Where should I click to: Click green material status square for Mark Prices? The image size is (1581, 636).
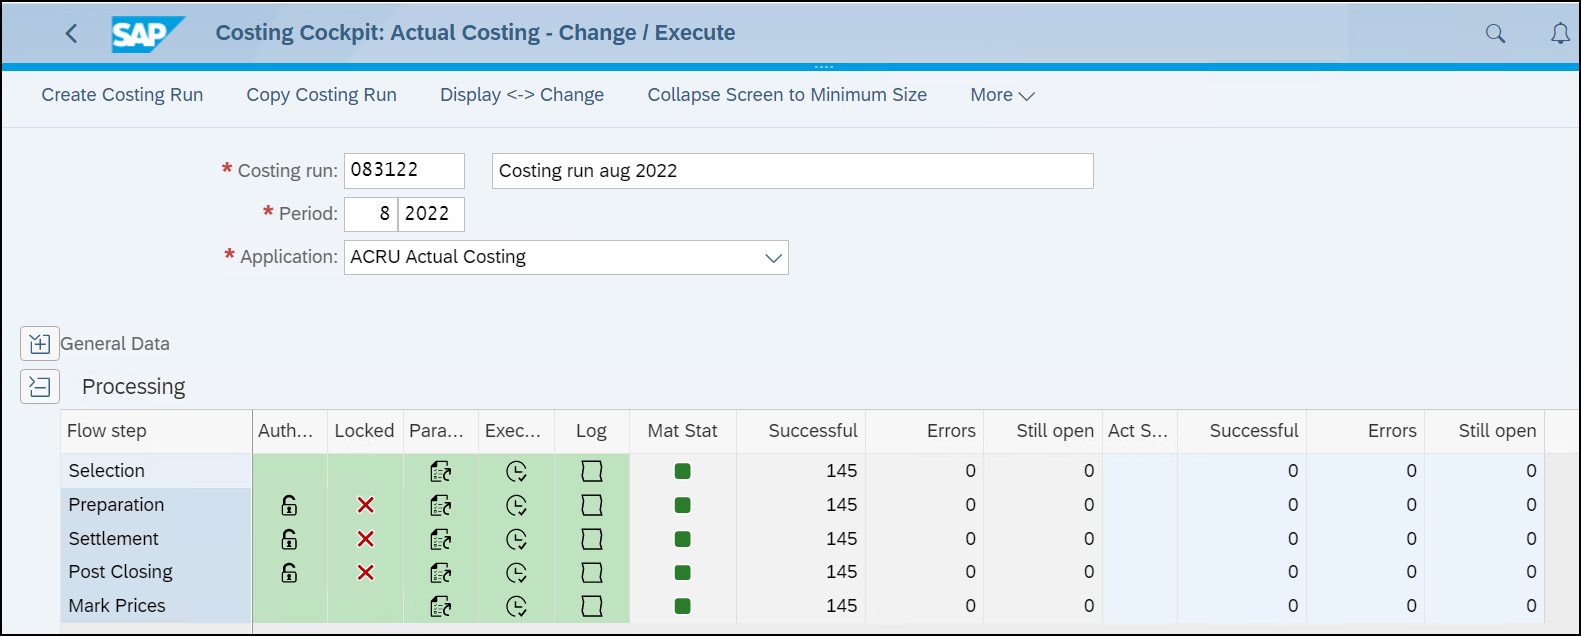[683, 606]
